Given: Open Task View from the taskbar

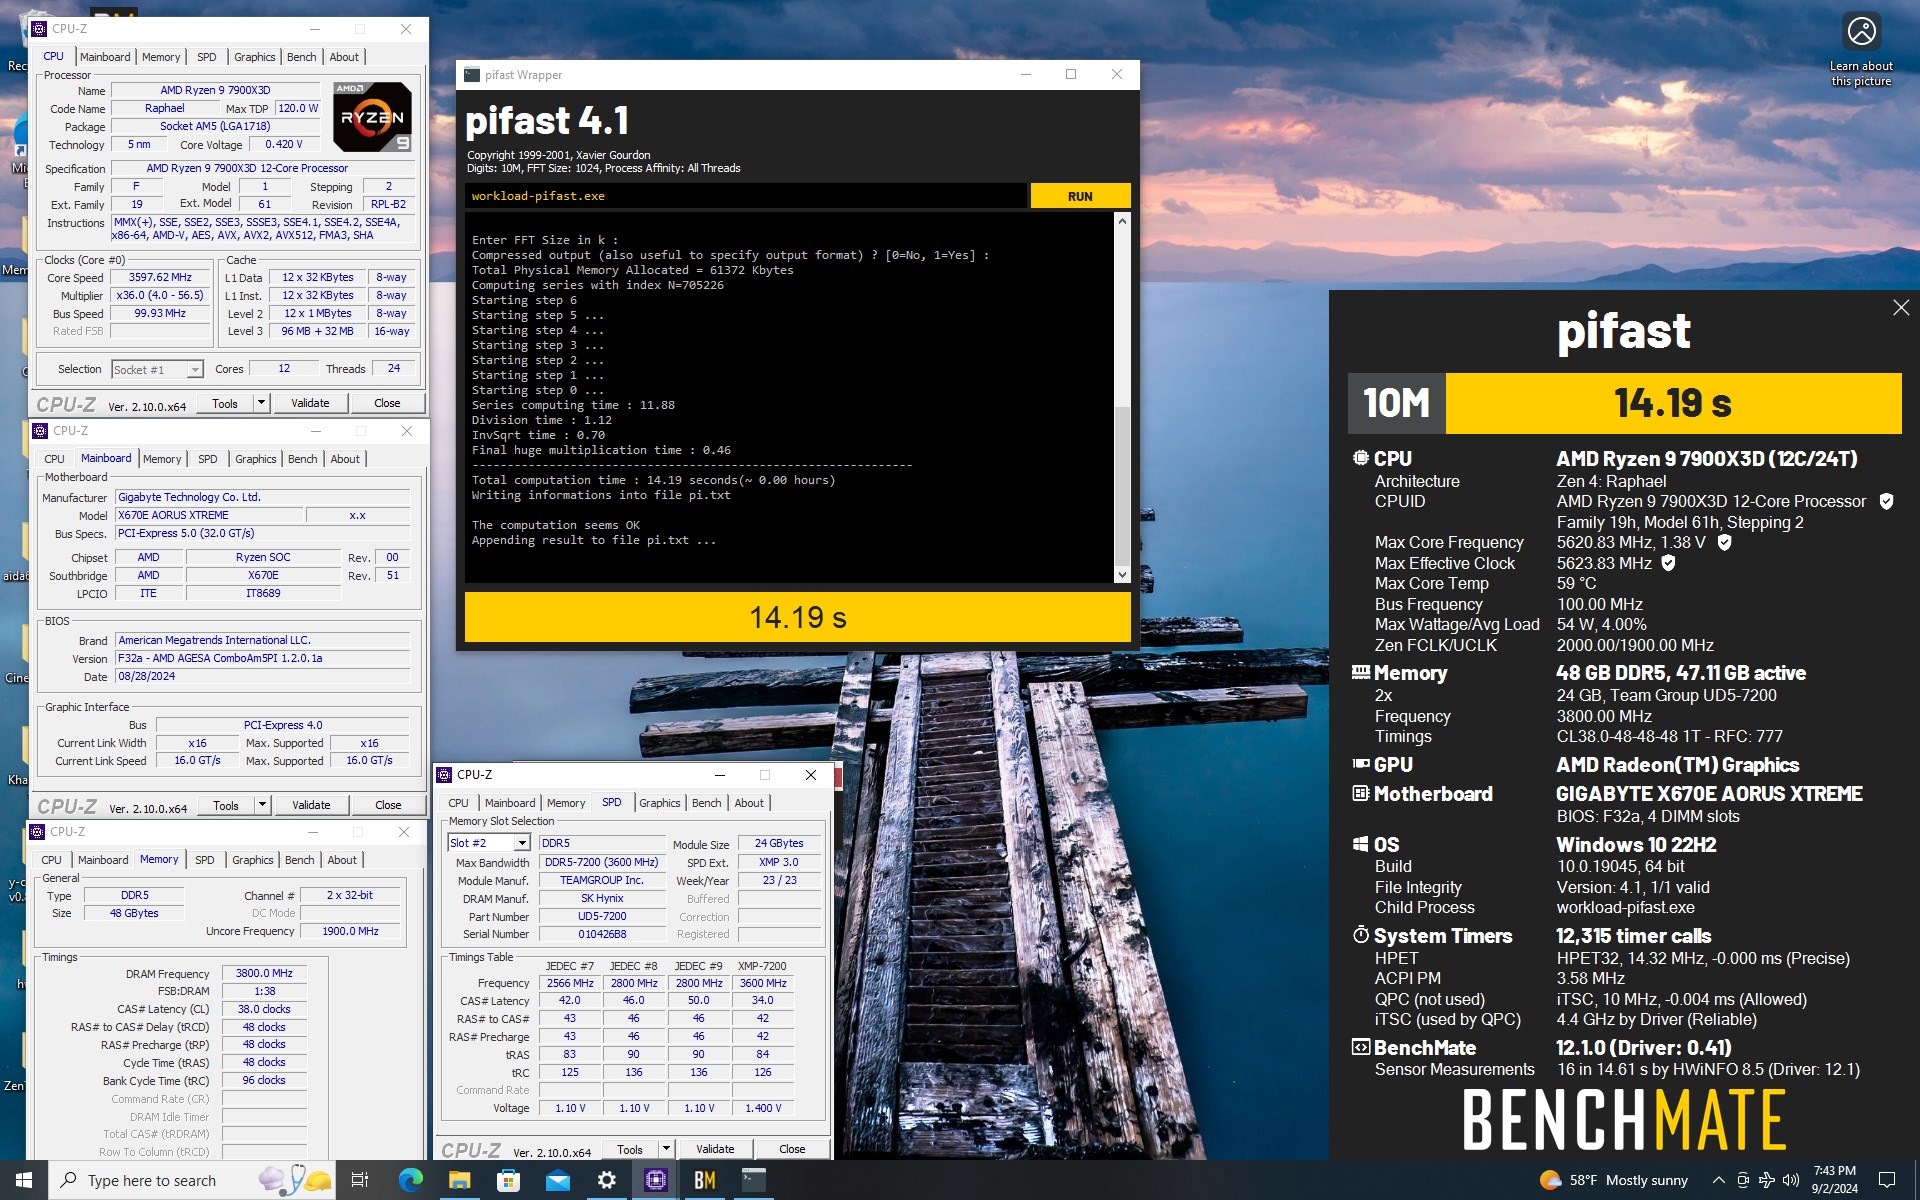Looking at the screenshot, I should [x=360, y=1180].
